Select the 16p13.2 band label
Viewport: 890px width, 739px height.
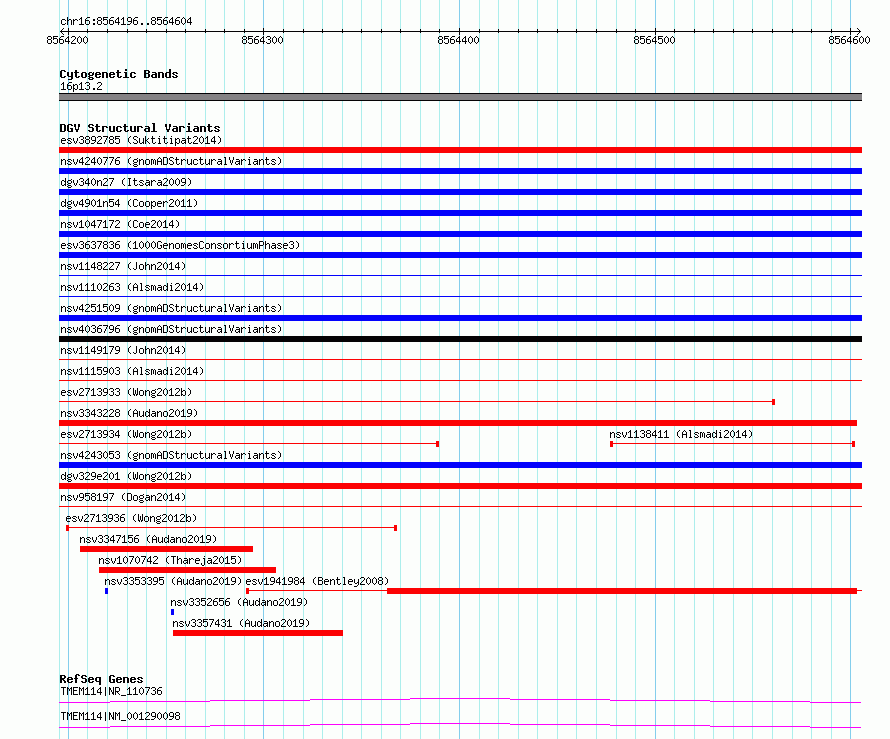(x=81, y=86)
